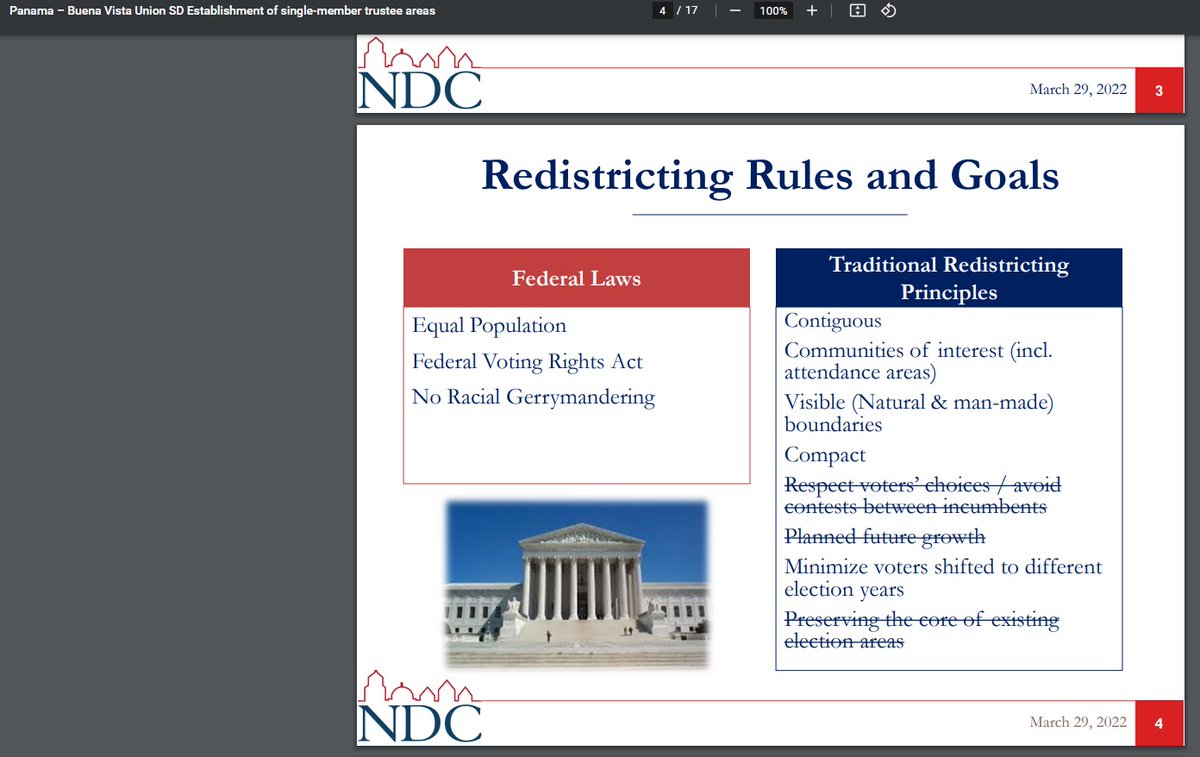Click the Supreme Court building image
The width and height of the screenshot is (1200, 757).
tap(577, 584)
